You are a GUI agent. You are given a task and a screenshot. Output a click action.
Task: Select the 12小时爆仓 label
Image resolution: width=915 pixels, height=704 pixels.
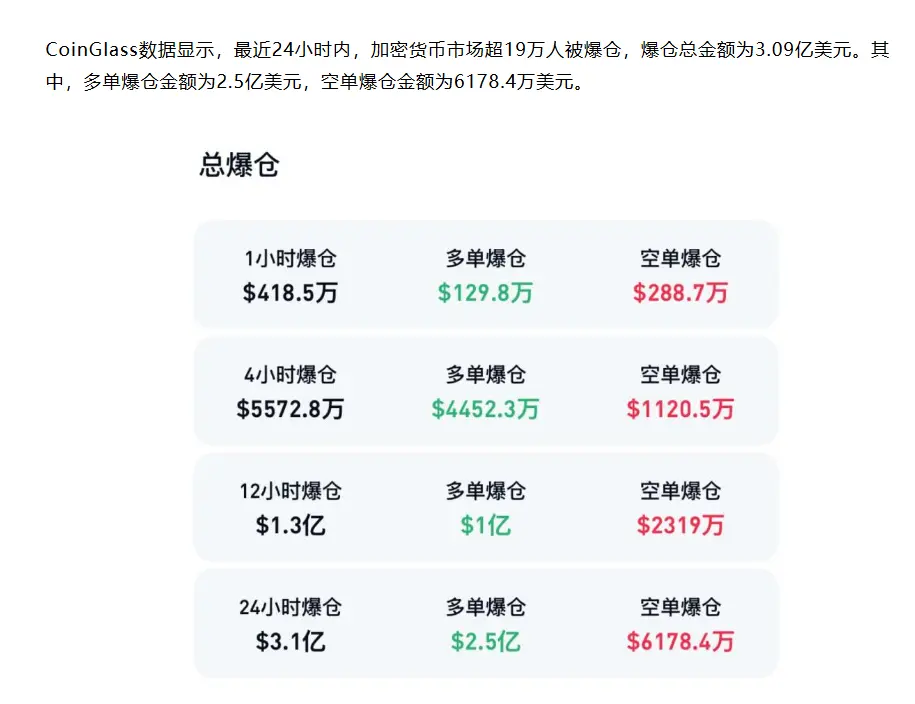click(x=290, y=491)
